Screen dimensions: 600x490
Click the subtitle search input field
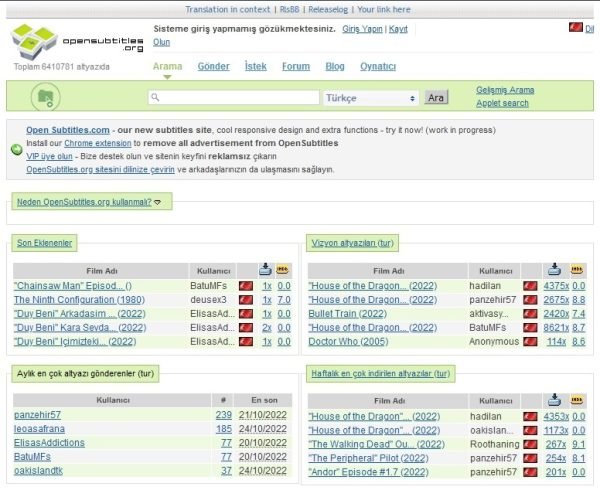click(x=233, y=97)
